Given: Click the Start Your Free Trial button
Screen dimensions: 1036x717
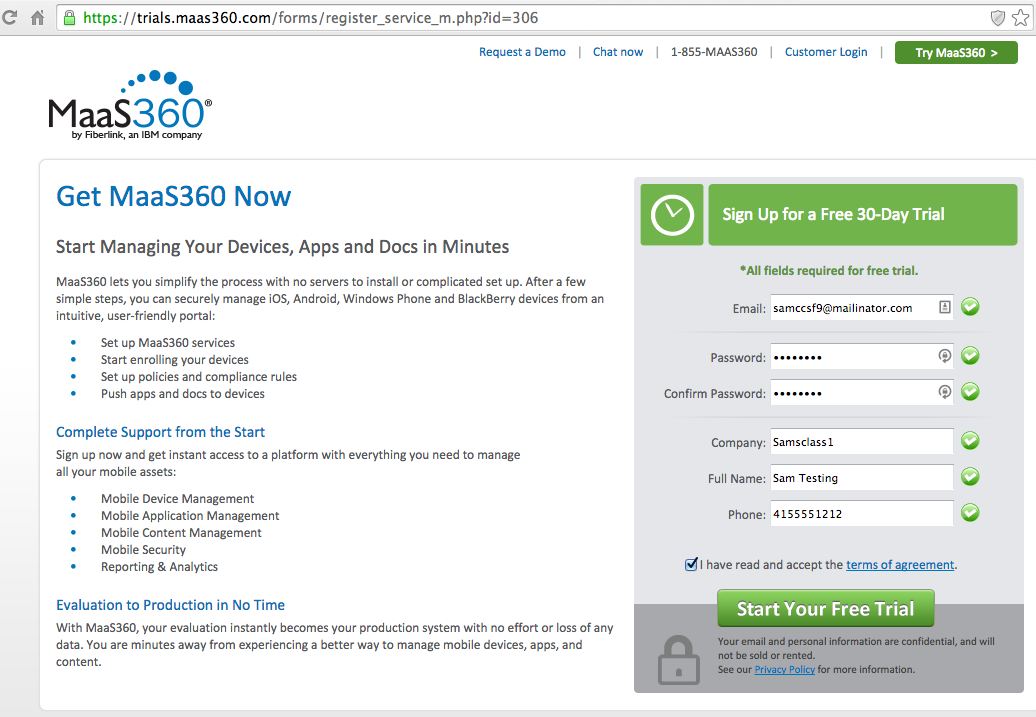Looking at the screenshot, I should click(826, 608).
